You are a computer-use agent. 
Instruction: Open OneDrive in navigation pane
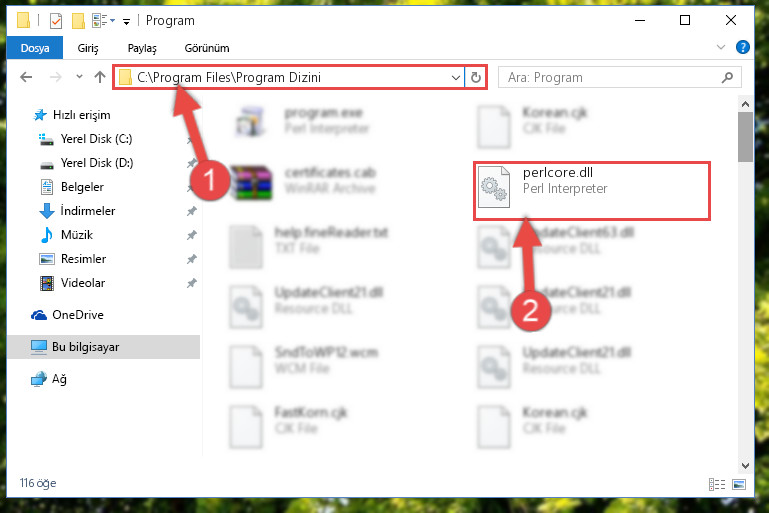77,315
